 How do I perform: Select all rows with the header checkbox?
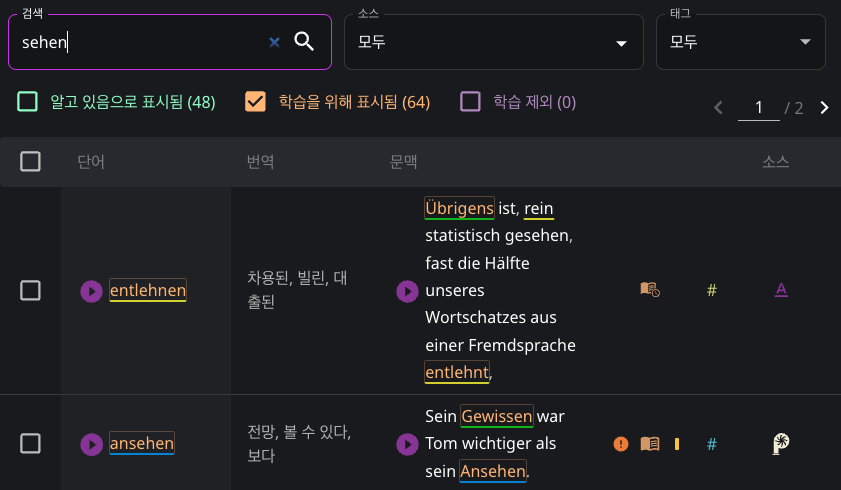30,161
